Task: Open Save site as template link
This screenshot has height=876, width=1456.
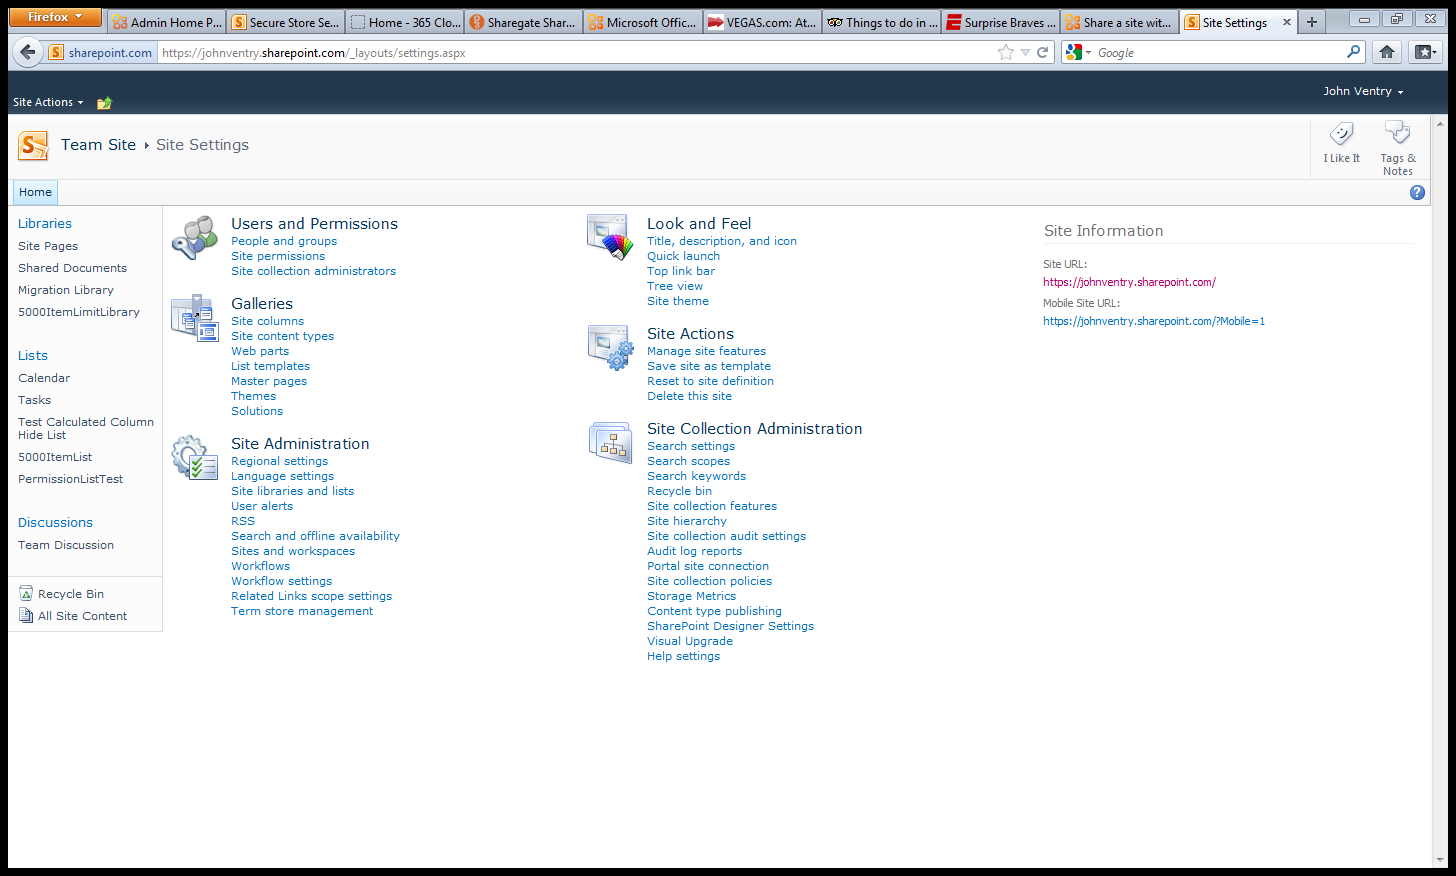Action: tap(709, 366)
